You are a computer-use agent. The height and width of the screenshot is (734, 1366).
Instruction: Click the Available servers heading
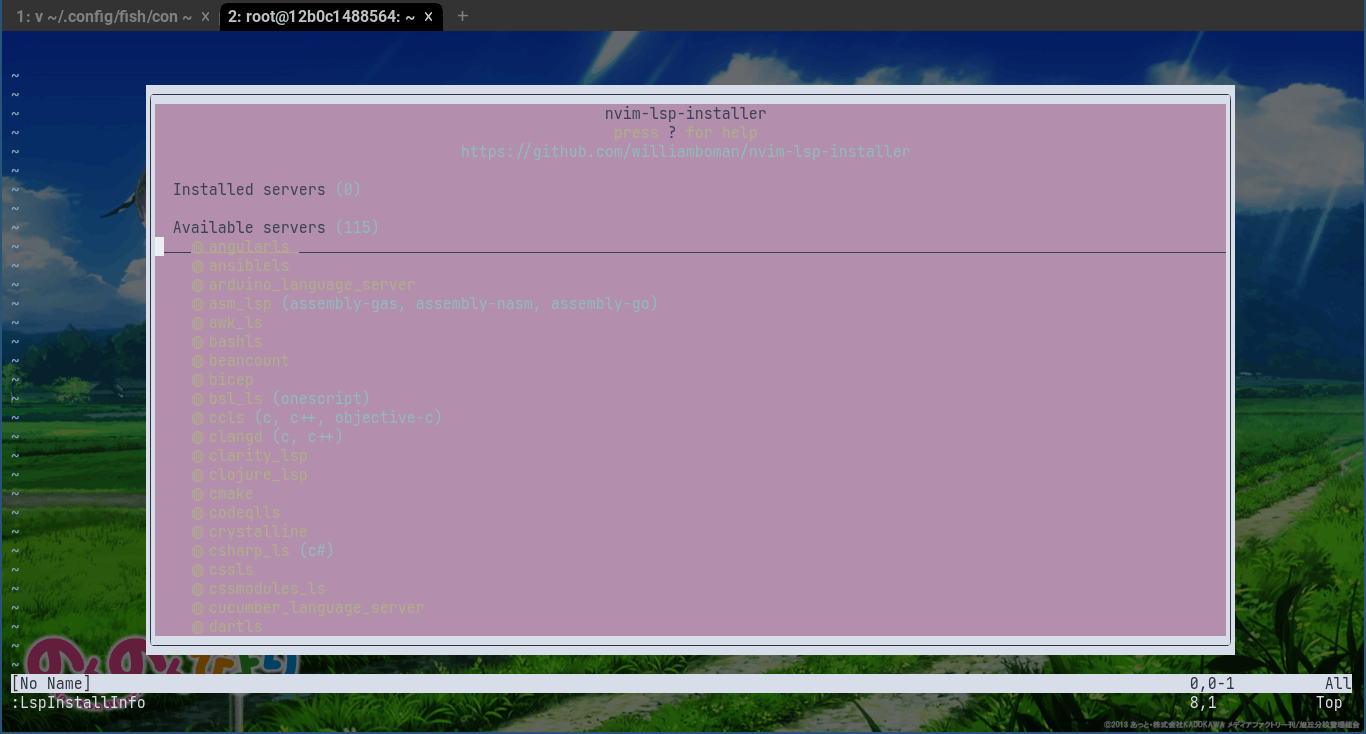[249, 228]
